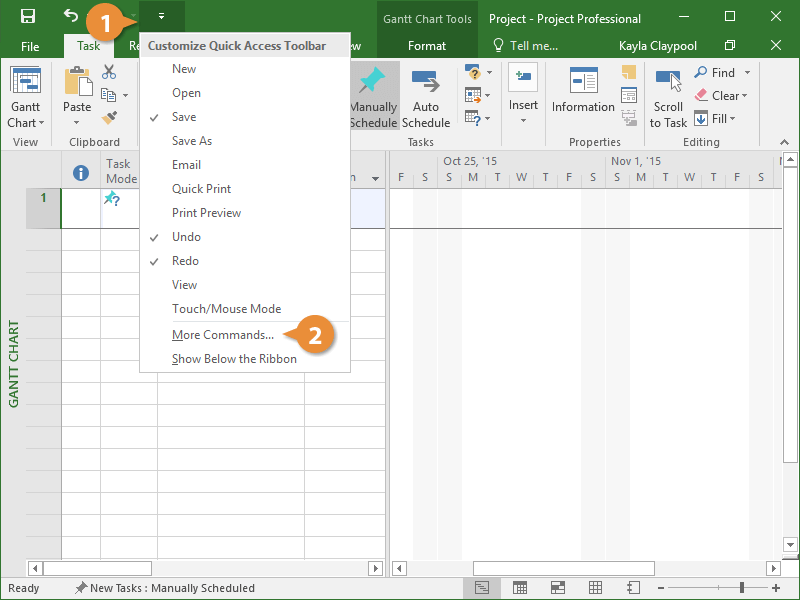This screenshot has height=600, width=800.
Task: Click the Cut scissors icon
Action: (x=109, y=72)
